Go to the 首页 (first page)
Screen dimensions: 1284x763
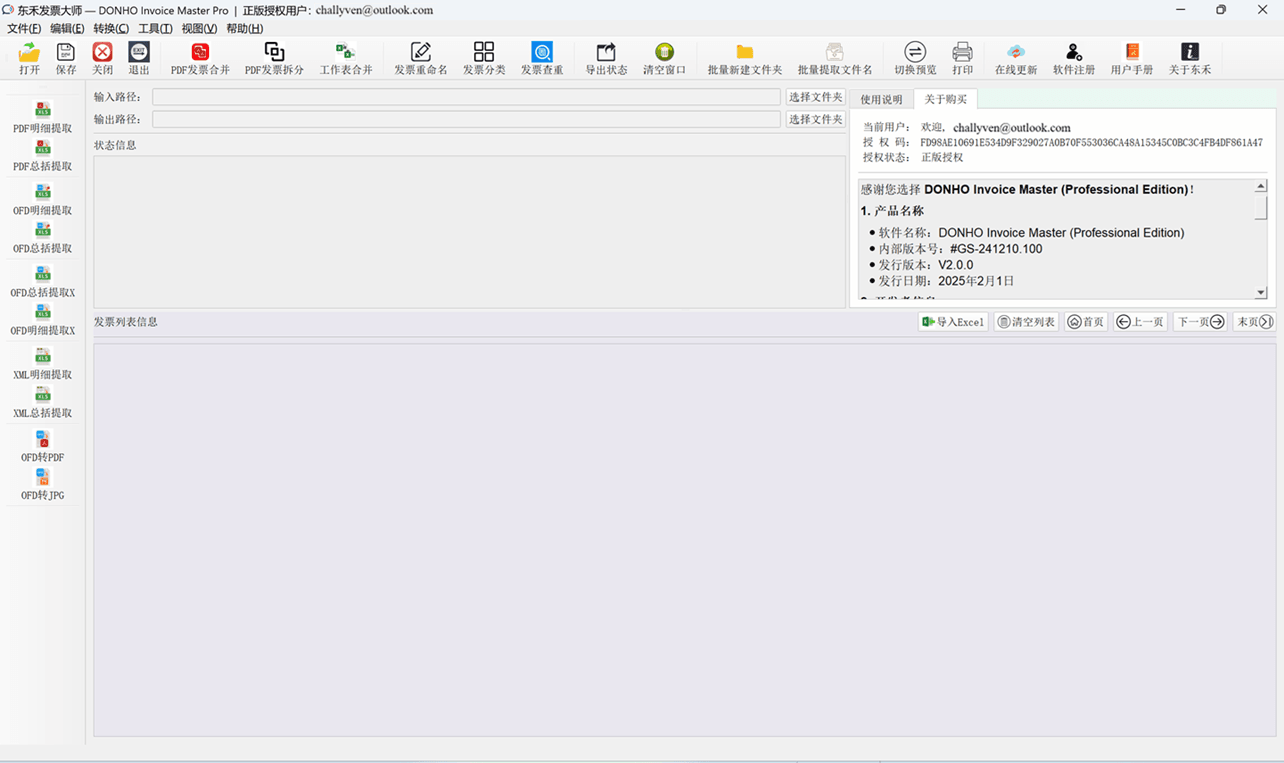(x=1086, y=322)
